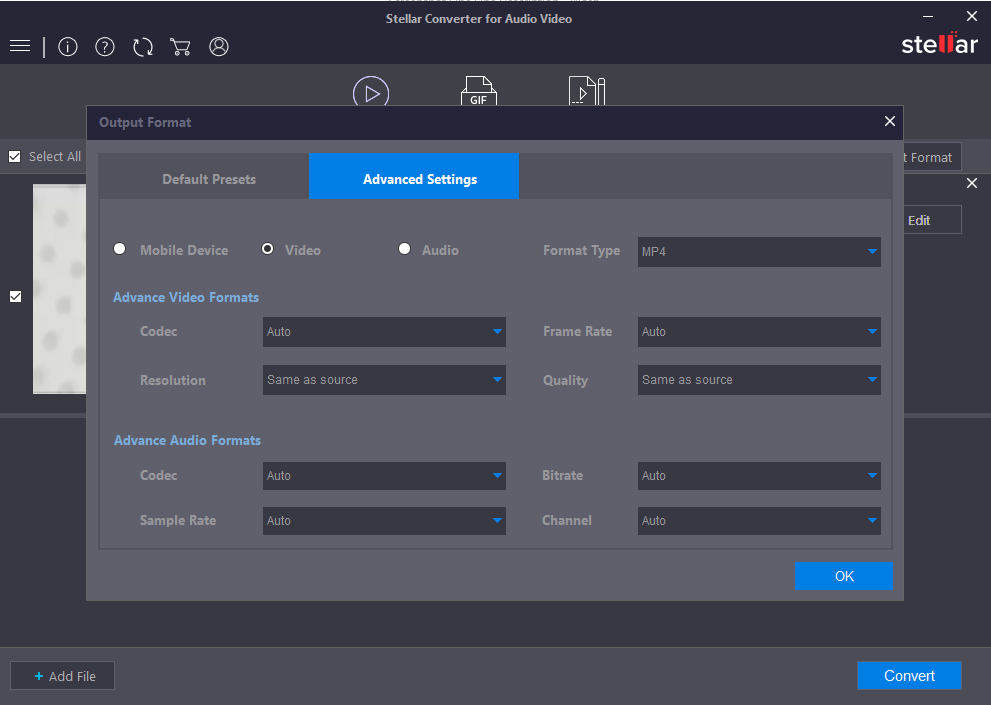Remove the file with its X icon
Image resolution: width=991 pixels, height=705 pixels.
click(x=971, y=184)
